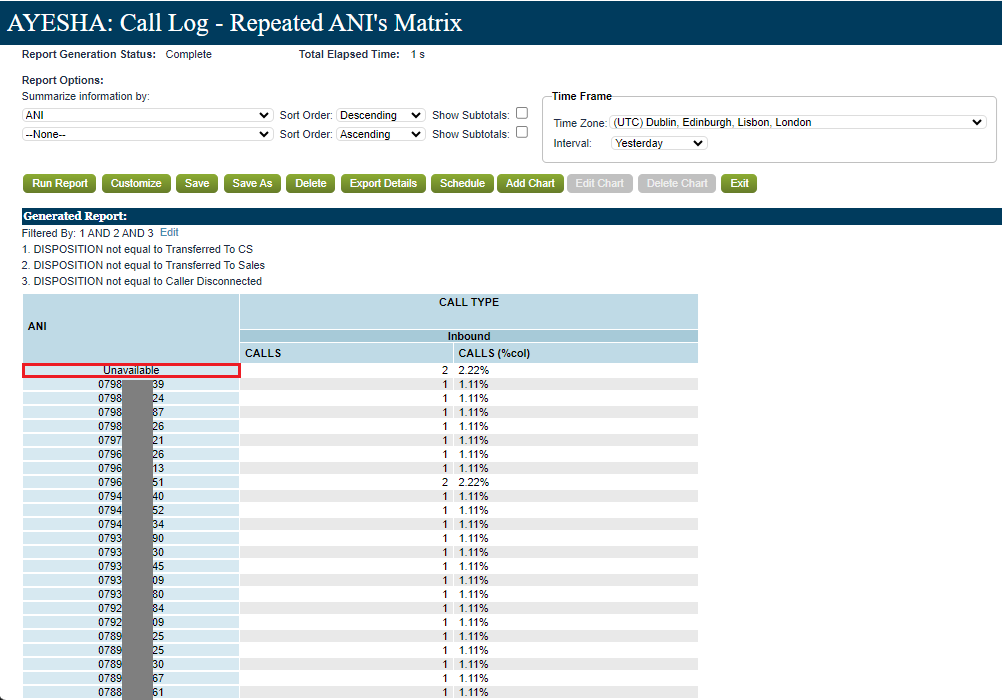The image size is (1002, 700).
Task: Open the Customize report options
Action: click(x=136, y=183)
